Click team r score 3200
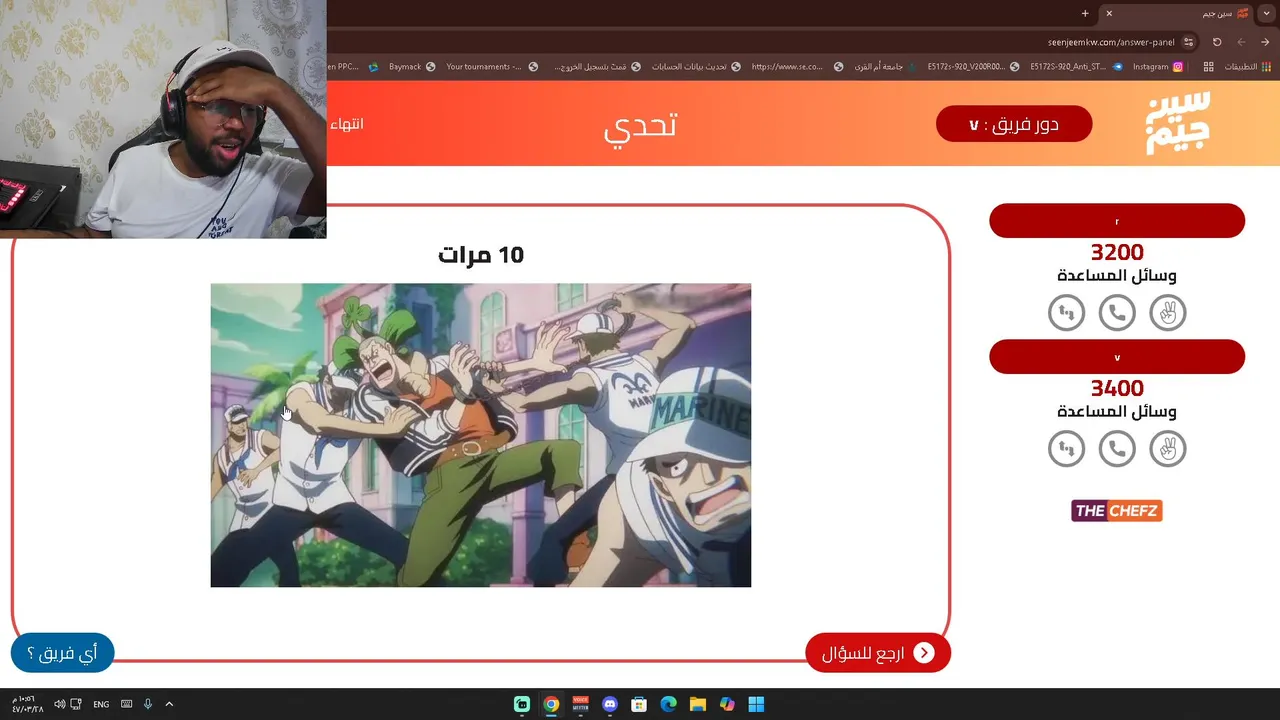The image size is (1280, 720). click(1117, 252)
